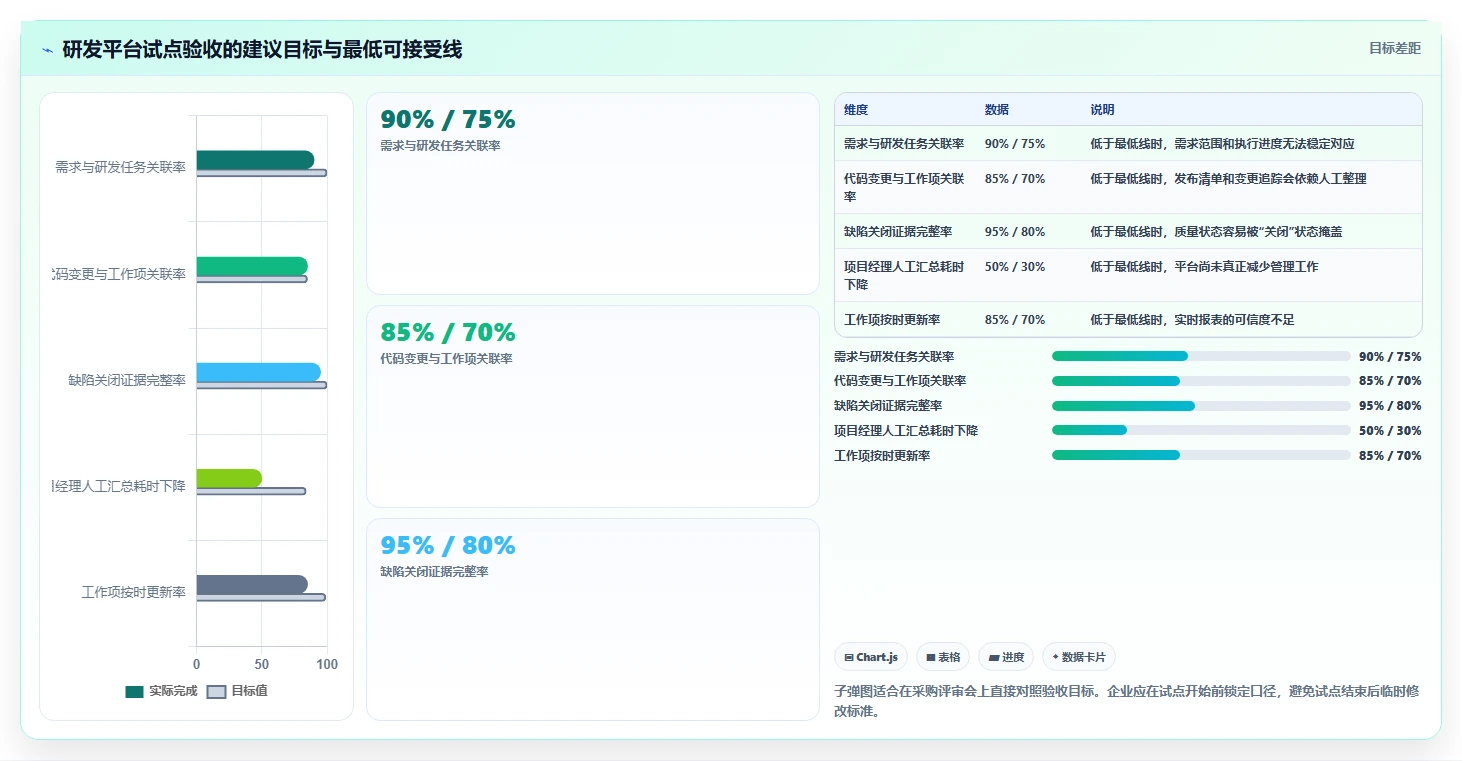
Task: Click the 数据卡片 tag
Action: click(1079, 657)
